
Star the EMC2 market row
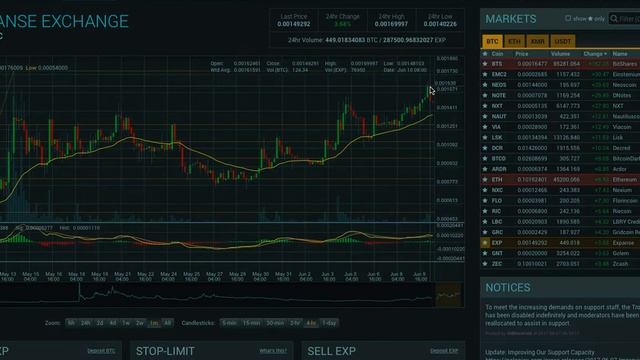[485, 74]
